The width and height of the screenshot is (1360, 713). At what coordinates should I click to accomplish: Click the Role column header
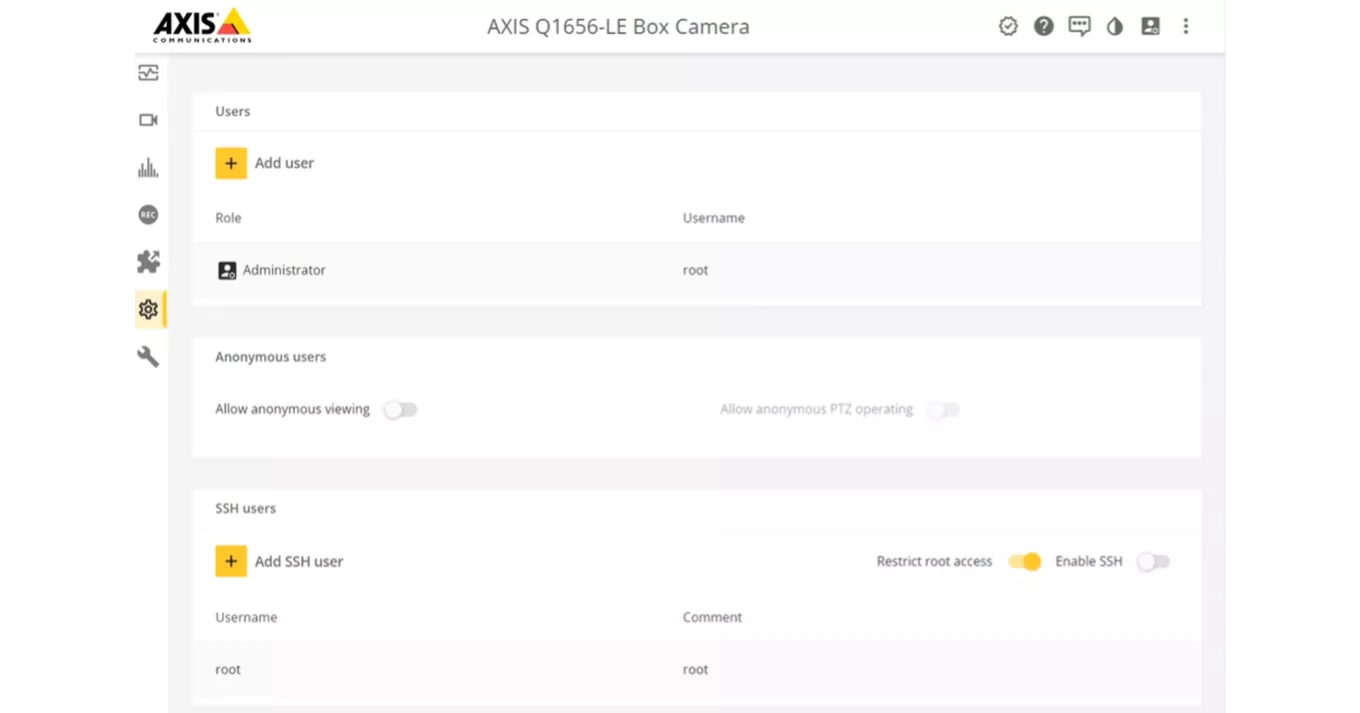point(228,218)
